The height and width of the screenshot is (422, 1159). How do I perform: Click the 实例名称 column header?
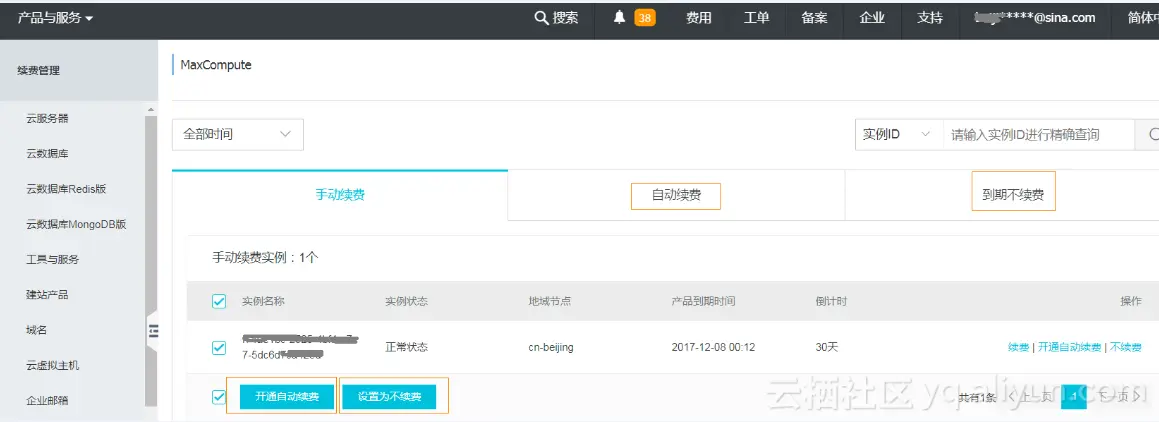263,302
